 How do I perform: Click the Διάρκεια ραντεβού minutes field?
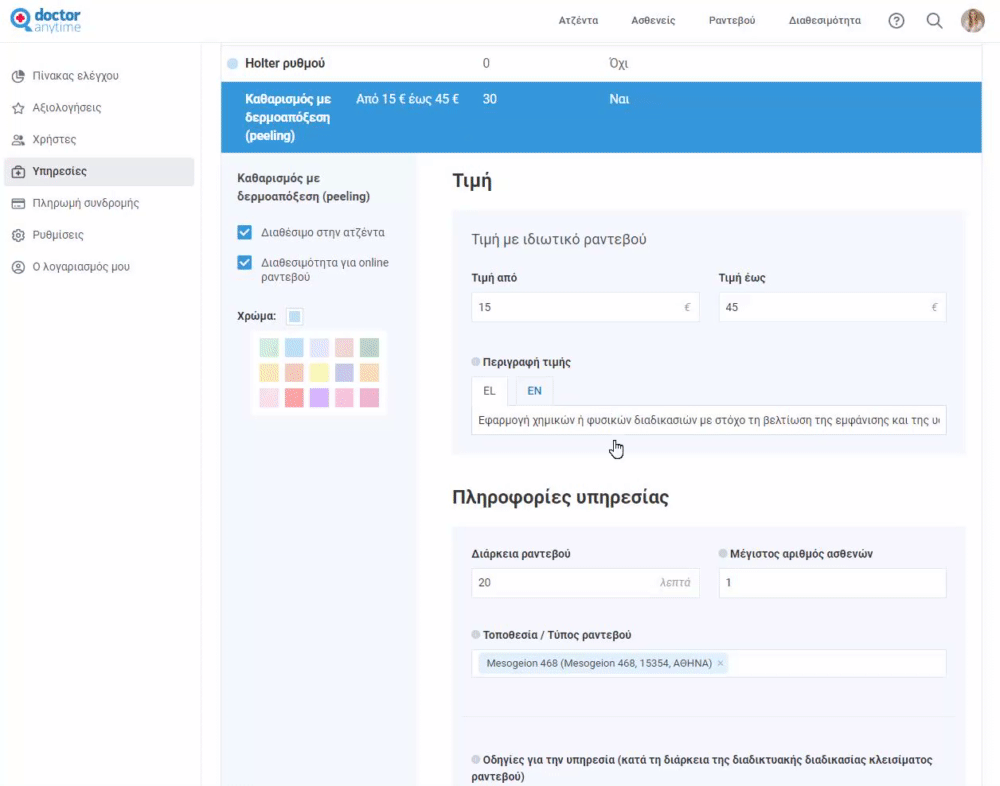click(x=585, y=582)
